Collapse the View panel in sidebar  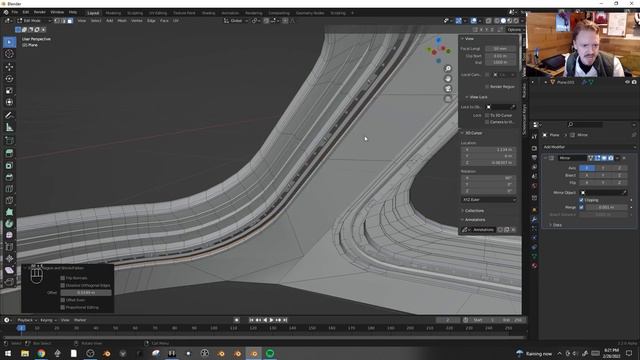468,39
